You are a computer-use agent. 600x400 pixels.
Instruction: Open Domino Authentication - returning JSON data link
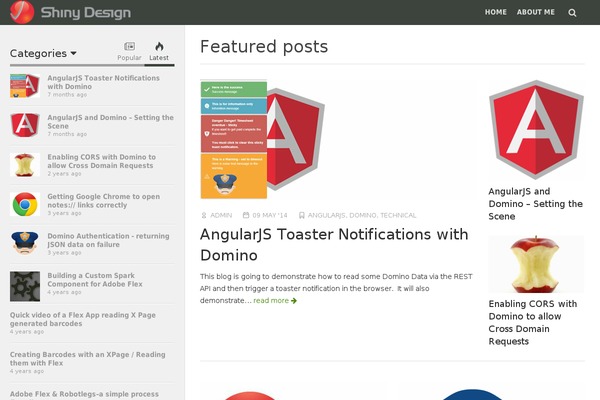click(108, 240)
